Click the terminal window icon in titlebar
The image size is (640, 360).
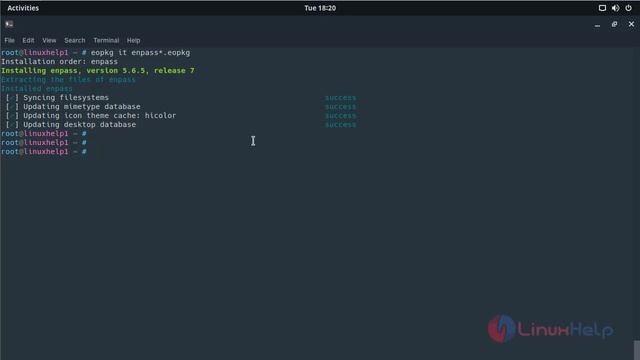tap(9, 24)
